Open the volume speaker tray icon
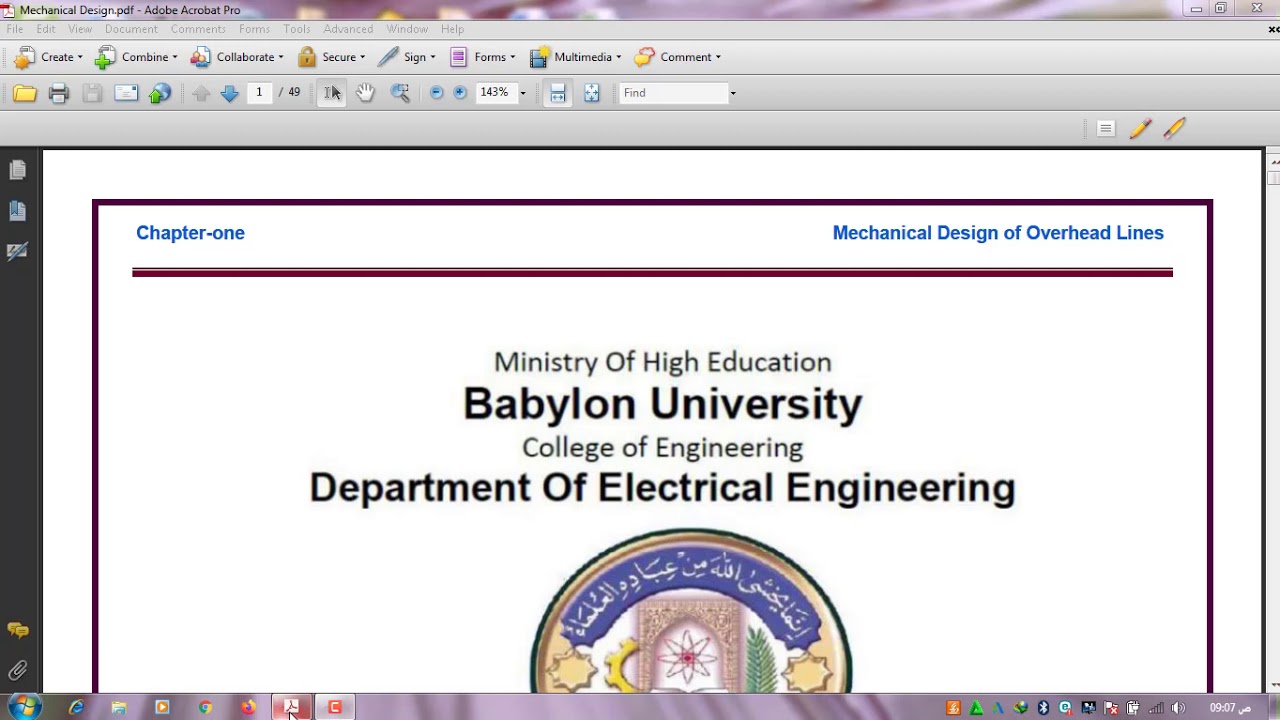Viewport: 1280px width, 720px height. tap(1178, 708)
